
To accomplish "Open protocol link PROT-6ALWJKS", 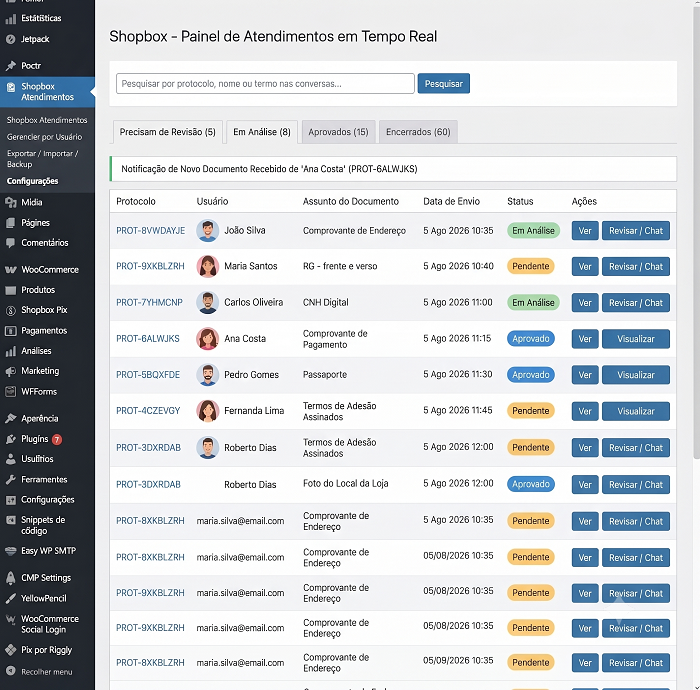I will point(148,339).
